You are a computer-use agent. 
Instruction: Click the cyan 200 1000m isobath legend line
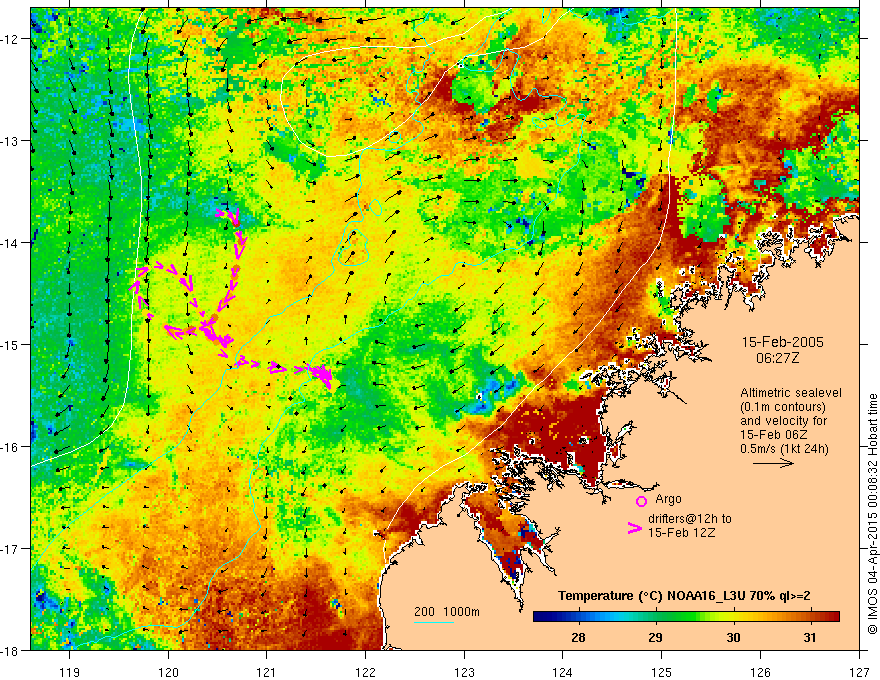[434, 622]
